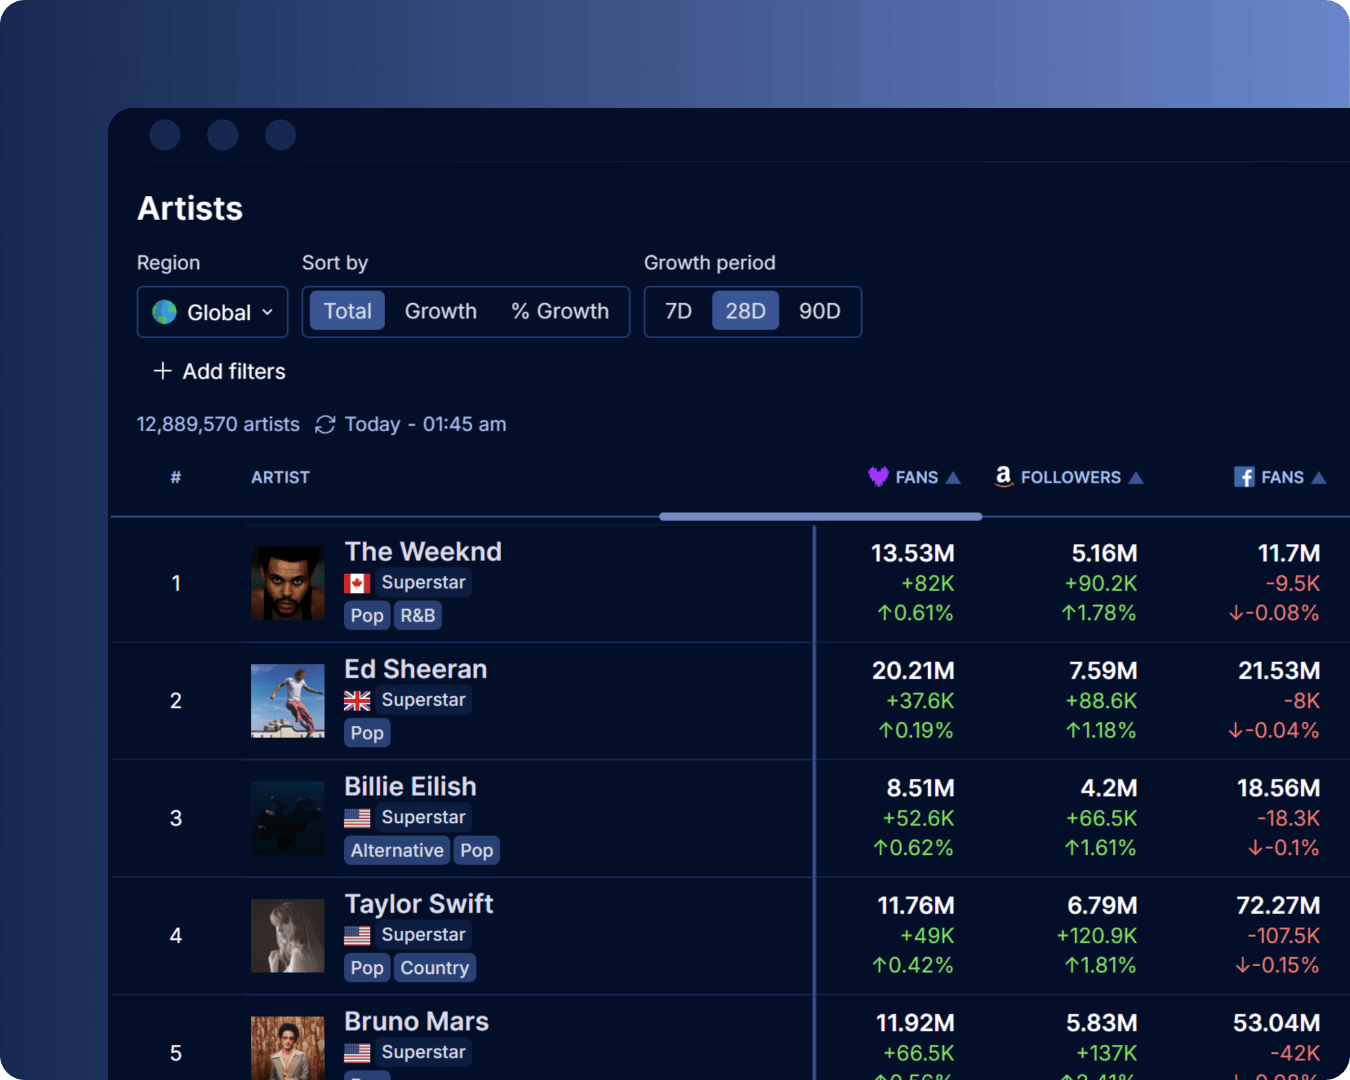The width and height of the screenshot is (1350, 1080).
Task: Click the Canadian flag next to The Weeknd
Action: pos(357,582)
